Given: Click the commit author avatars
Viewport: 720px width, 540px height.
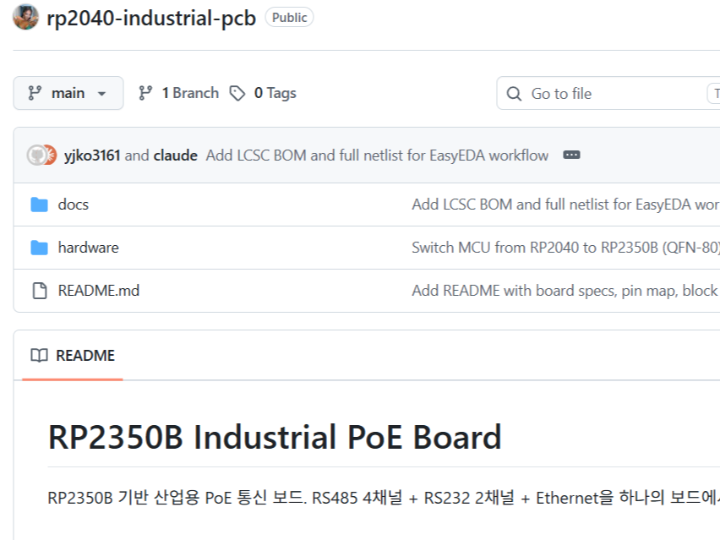Looking at the screenshot, I should [42, 155].
